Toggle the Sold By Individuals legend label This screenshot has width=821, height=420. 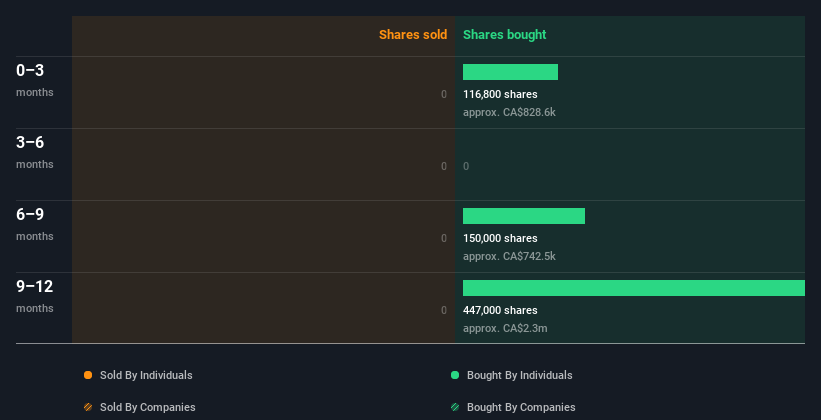pyautogui.click(x=146, y=375)
